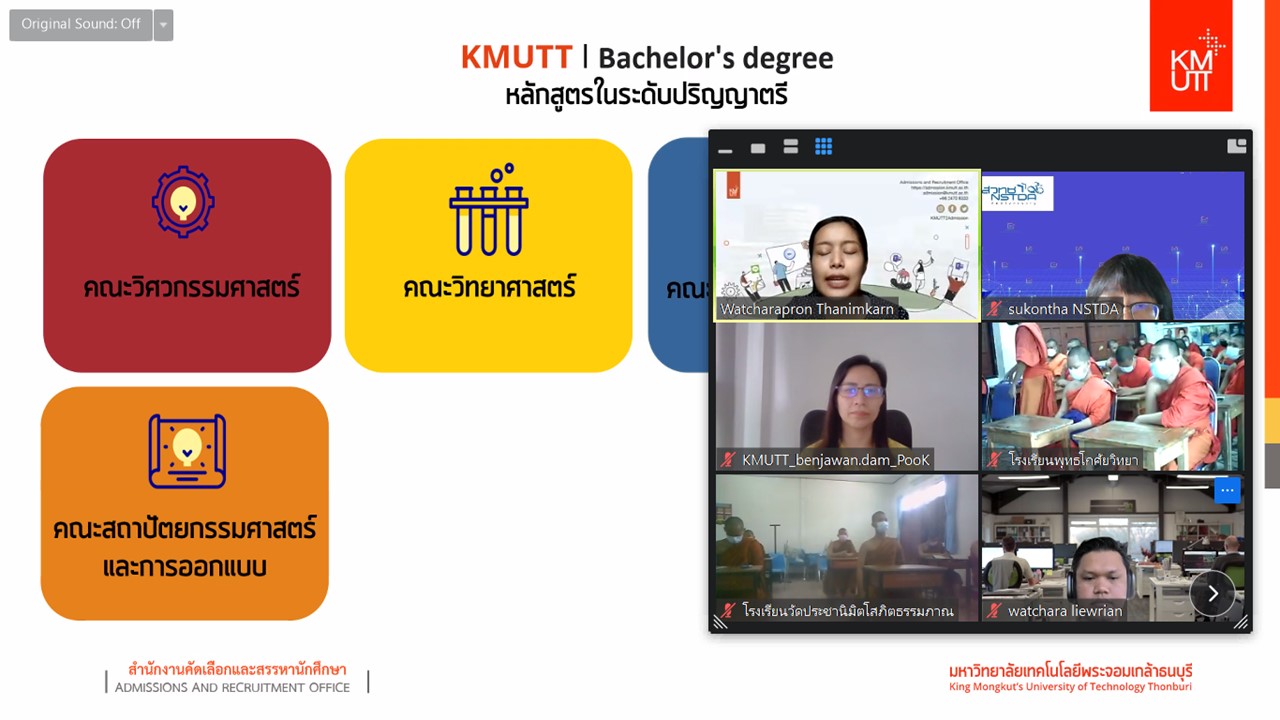The height and width of the screenshot is (720, 1280).
Task: Grab the video panel's bottom-right resize handle
Action: point(1241,622)
